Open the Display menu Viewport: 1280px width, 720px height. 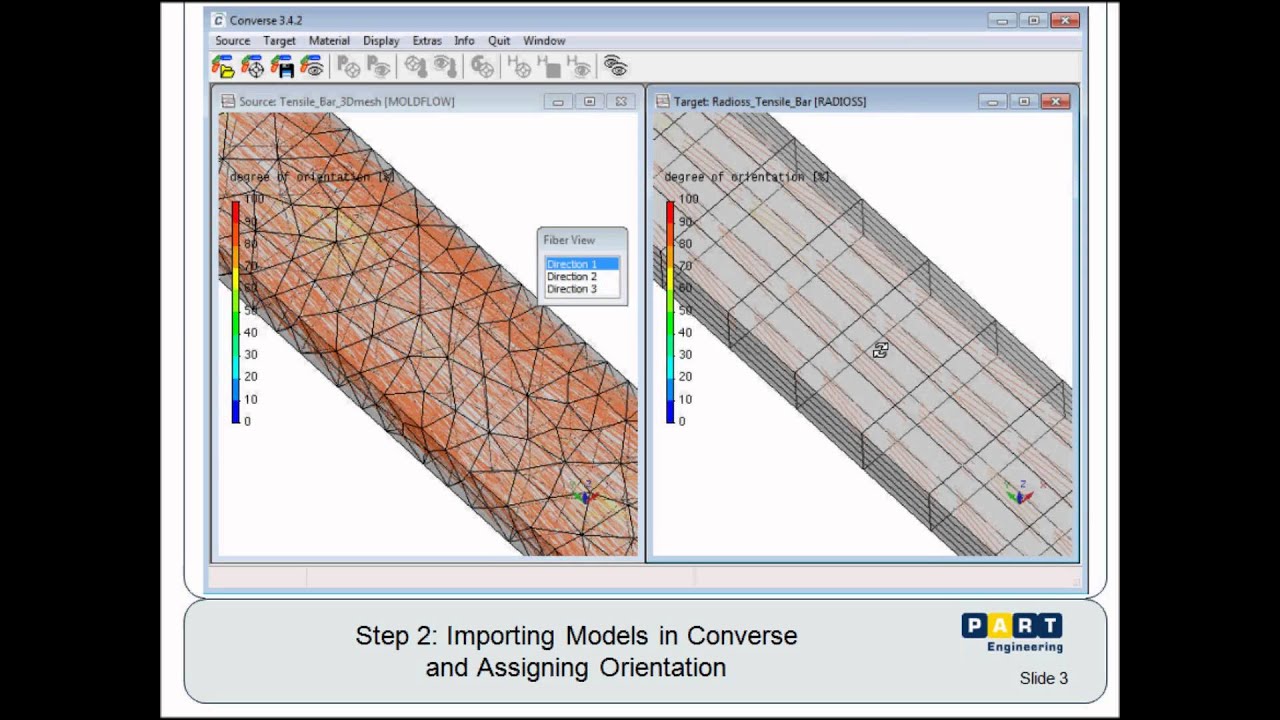point(381,41)
